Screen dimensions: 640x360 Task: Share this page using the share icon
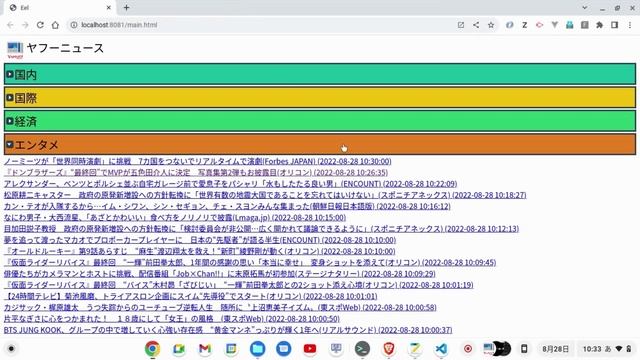point(476,25)
